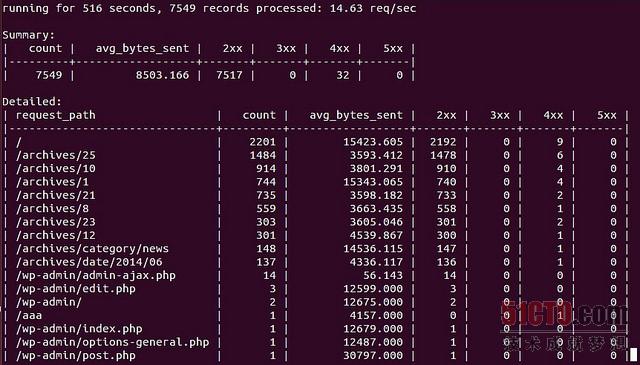Select the /archives/category/news path text
Viewport: 640px width, 365px height.
[92, 249]
